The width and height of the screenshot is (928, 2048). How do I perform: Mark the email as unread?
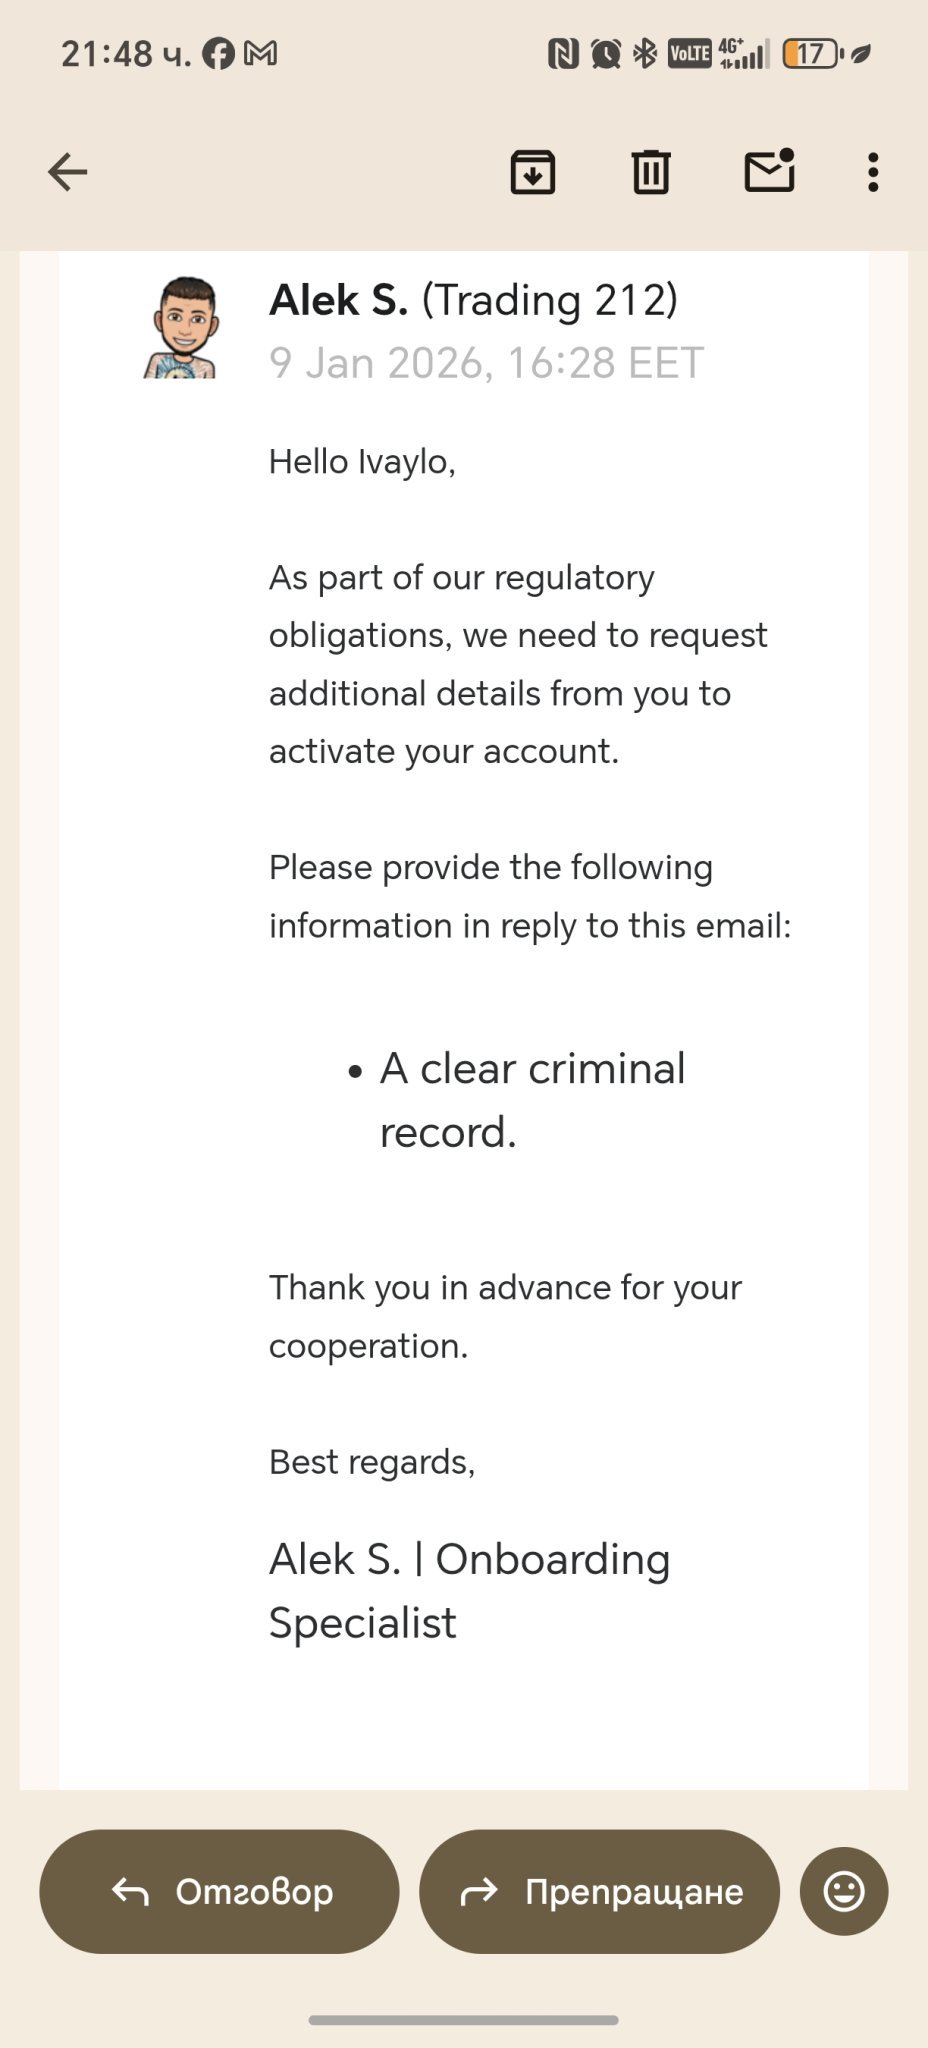(x=769, y=171)
